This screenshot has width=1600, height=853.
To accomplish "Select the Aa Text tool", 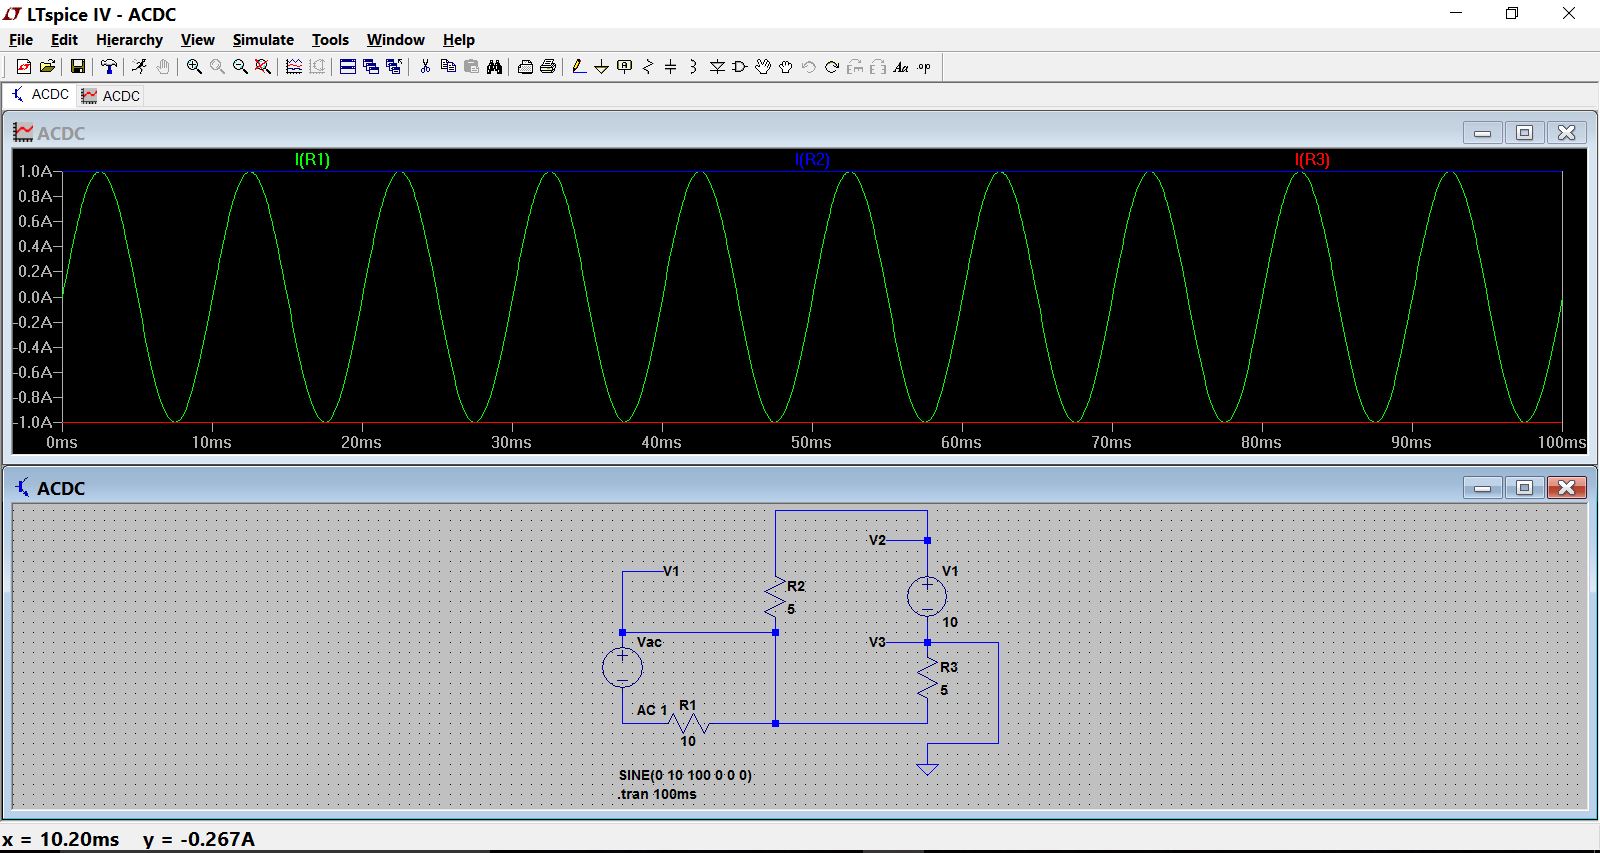I will 901,67.
